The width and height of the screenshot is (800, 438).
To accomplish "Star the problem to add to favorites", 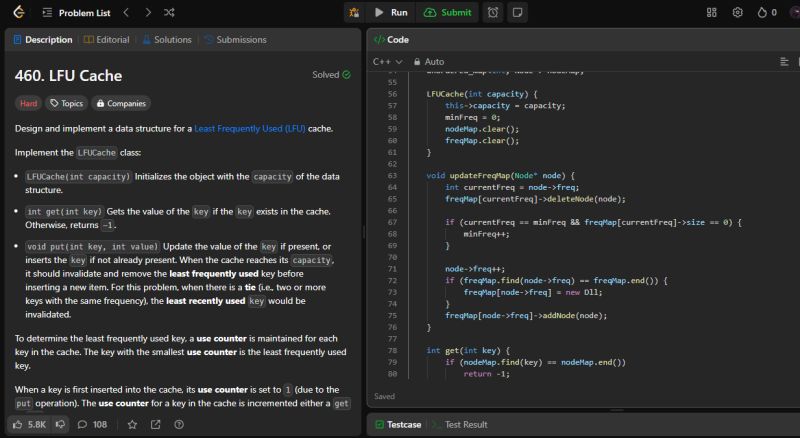I will click(x=132, y=425).
